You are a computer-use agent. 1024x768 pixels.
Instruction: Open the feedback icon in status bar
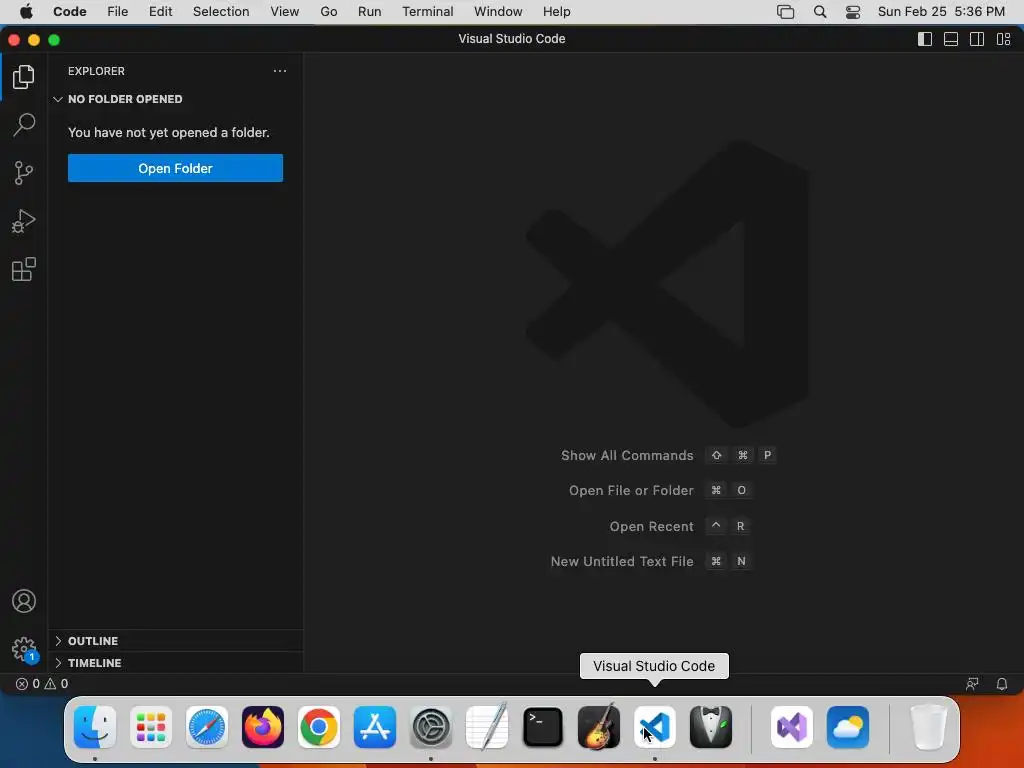972,684
